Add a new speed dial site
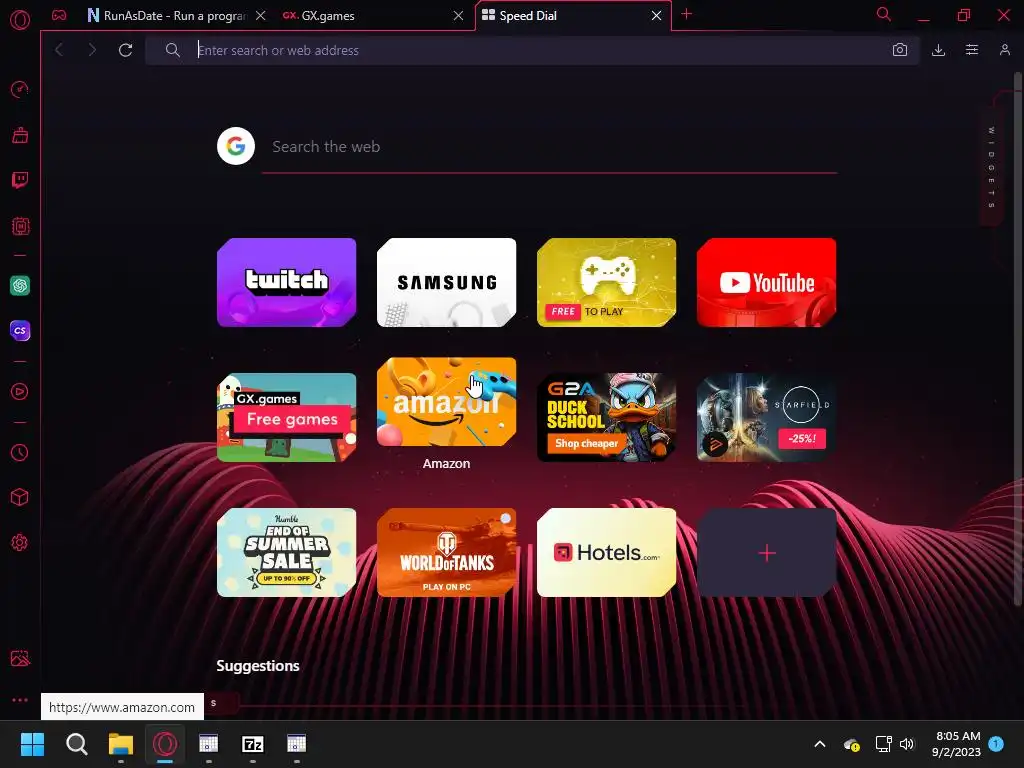The width and height of the screenshot is (1024, 768). 767,552
